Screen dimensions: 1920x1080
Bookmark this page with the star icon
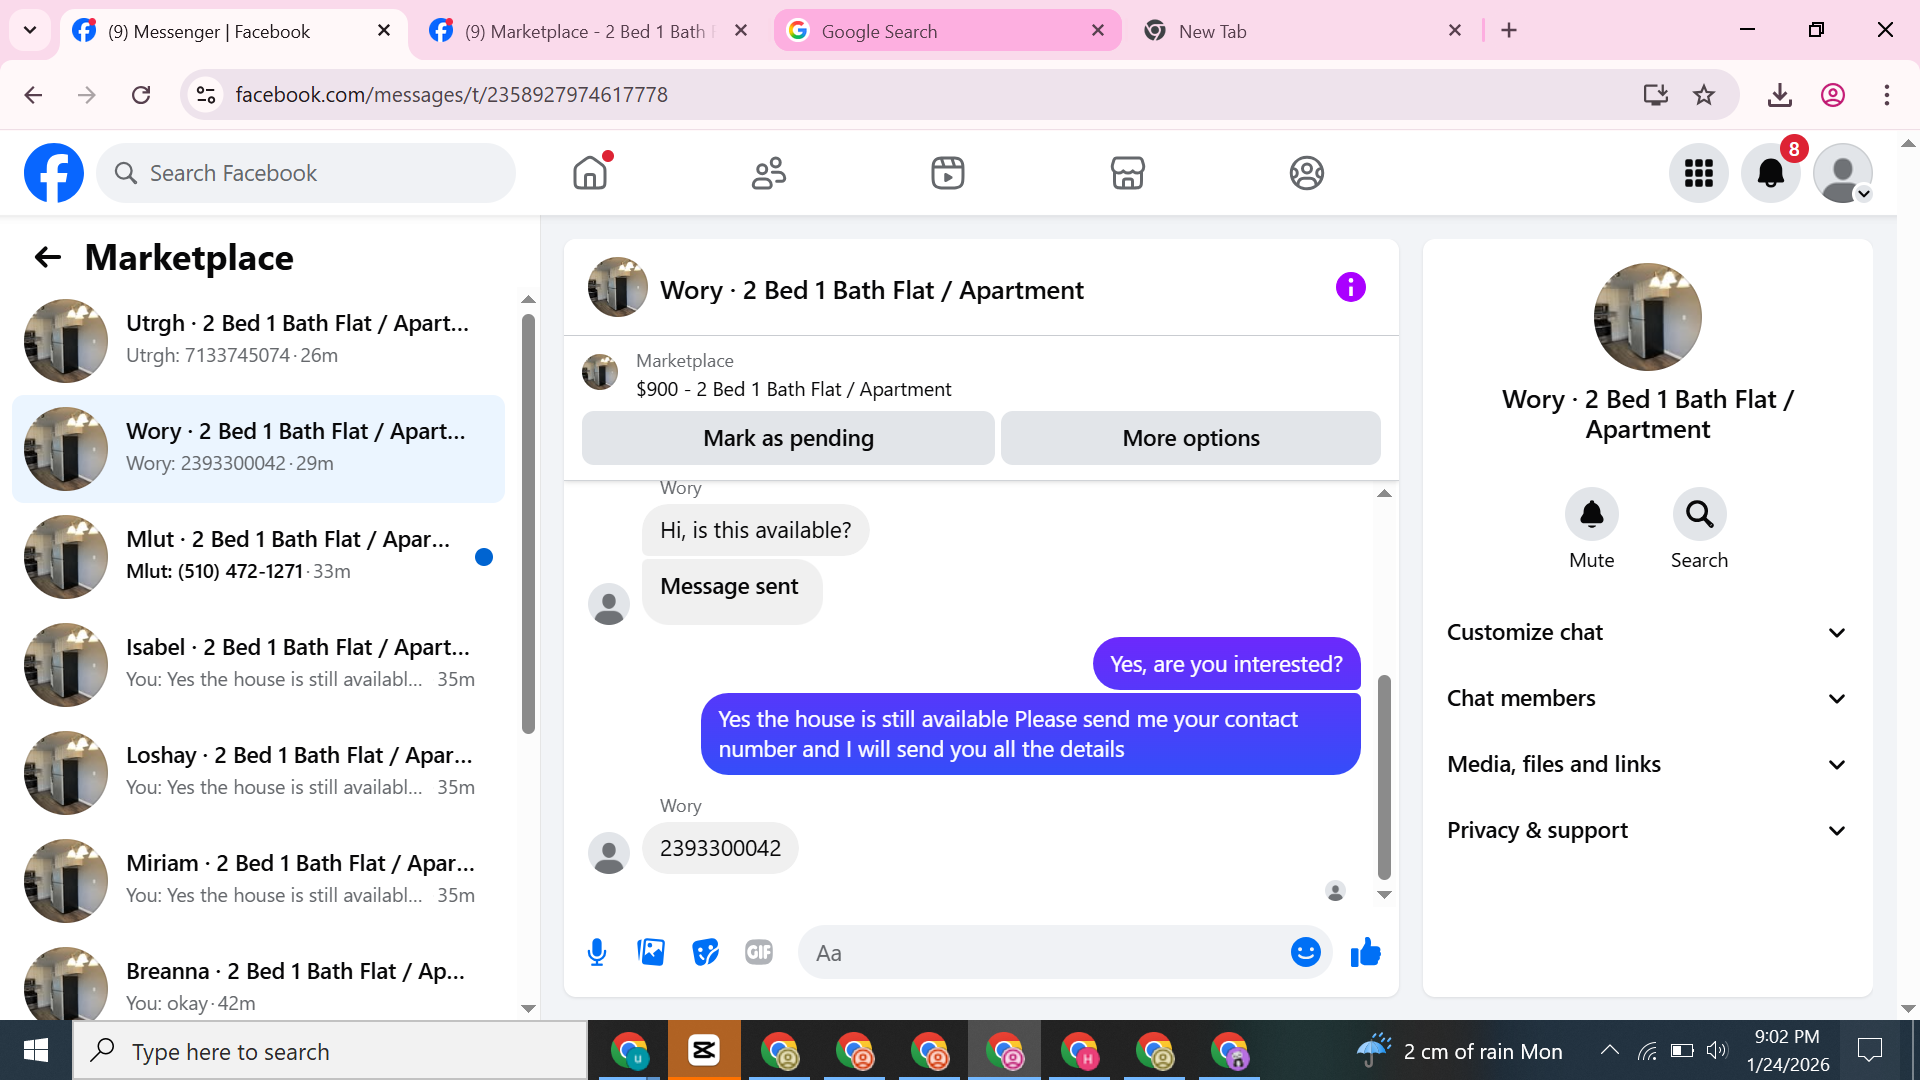click(x=1704, y=95)
